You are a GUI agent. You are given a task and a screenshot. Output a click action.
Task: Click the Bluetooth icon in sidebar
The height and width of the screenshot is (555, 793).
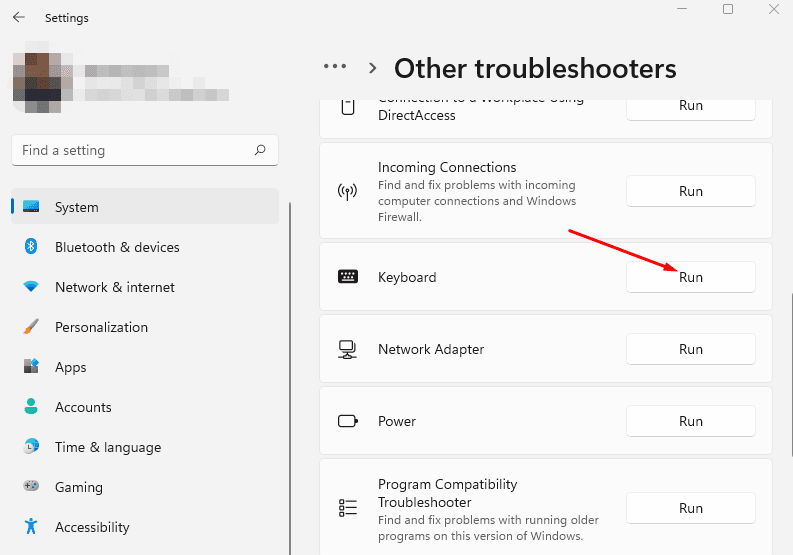click(x=31, y=246)
